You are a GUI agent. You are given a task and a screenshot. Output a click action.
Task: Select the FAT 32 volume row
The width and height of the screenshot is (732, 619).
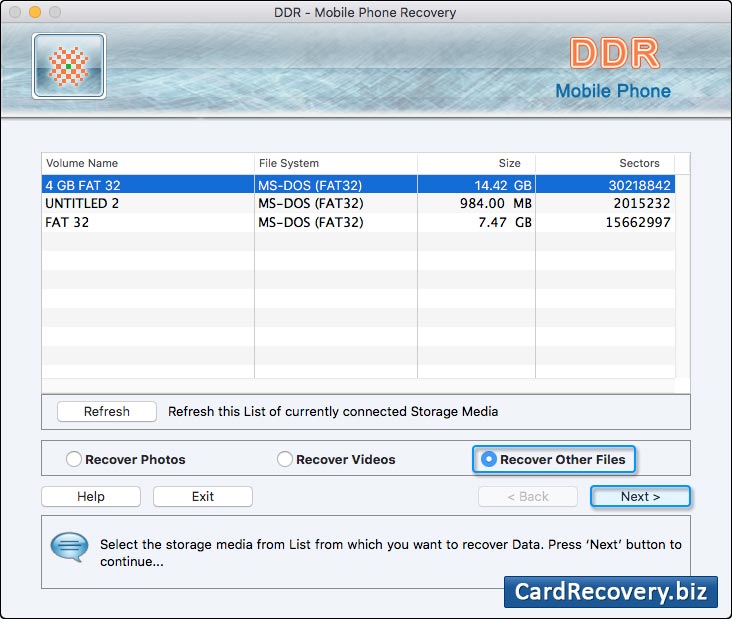point(358,222)
